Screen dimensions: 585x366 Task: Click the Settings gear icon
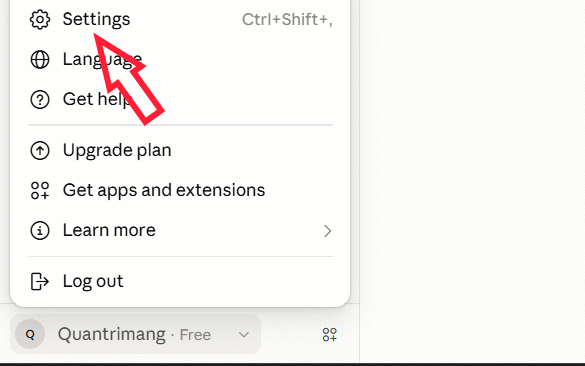coord(40,19)
